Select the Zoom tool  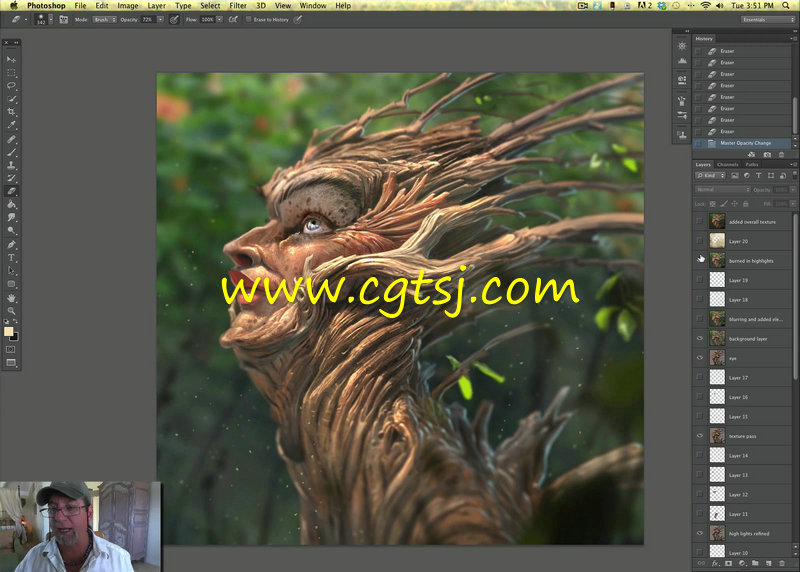click(x=11, y=311)
